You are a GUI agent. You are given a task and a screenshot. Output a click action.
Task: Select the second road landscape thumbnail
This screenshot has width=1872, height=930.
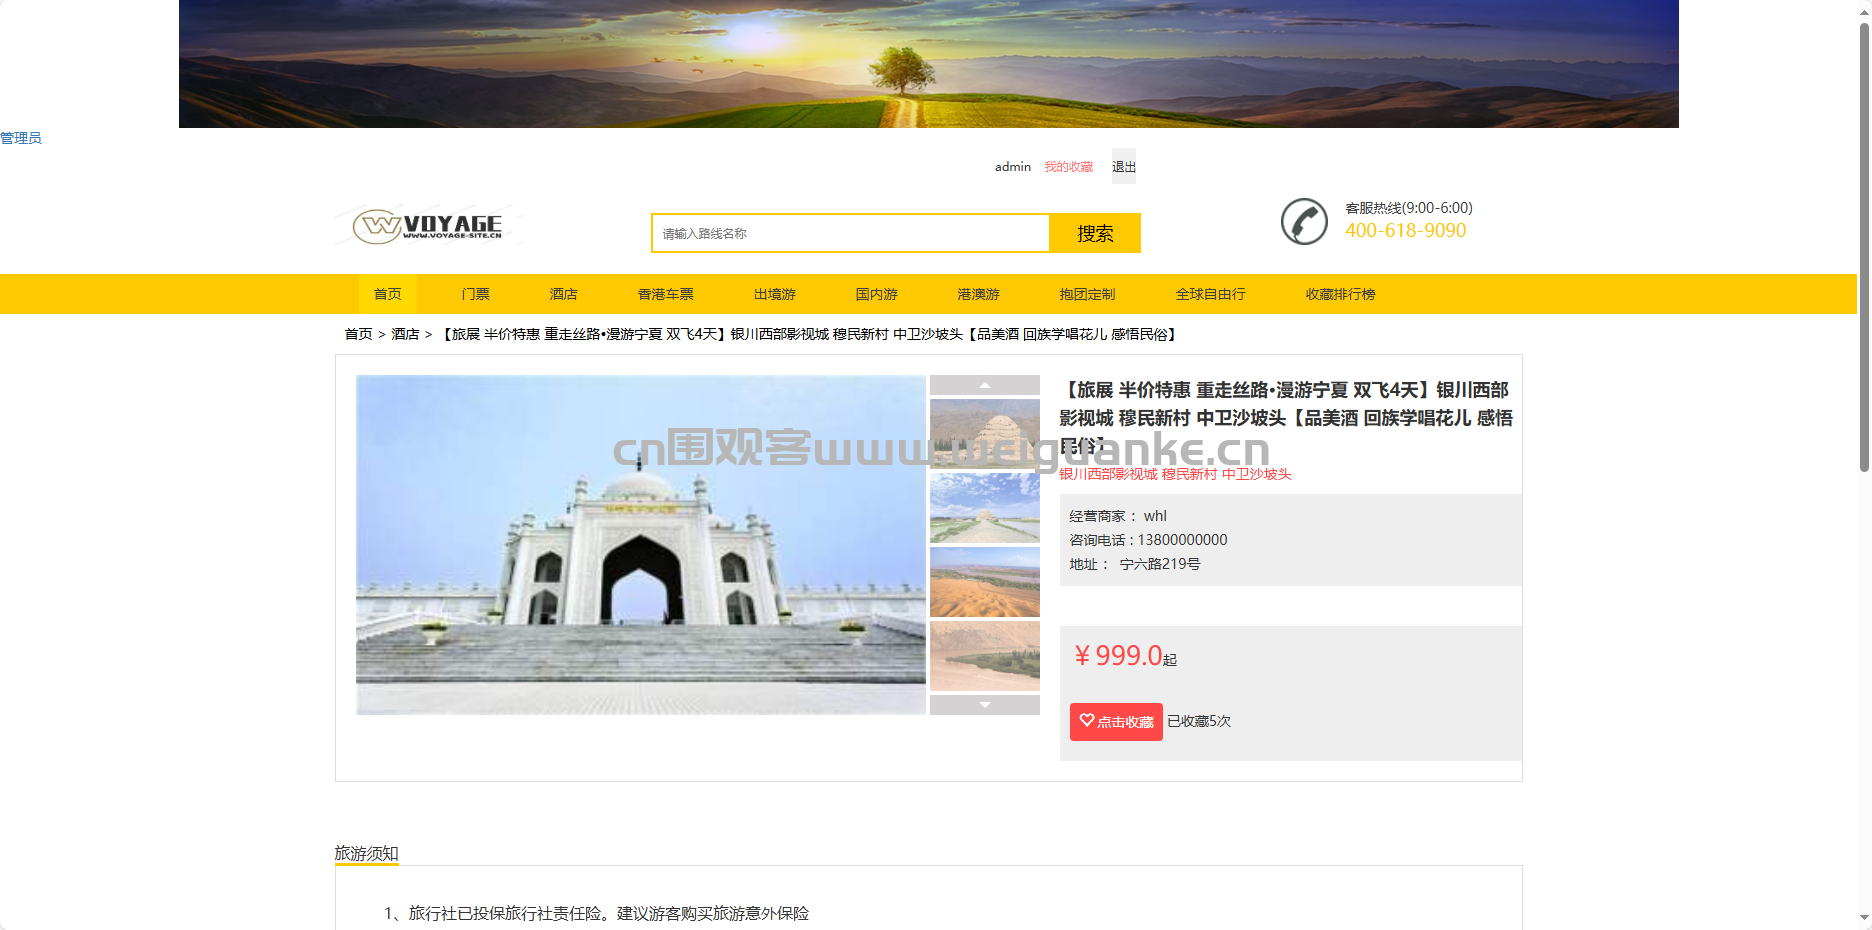coord(984,508)
